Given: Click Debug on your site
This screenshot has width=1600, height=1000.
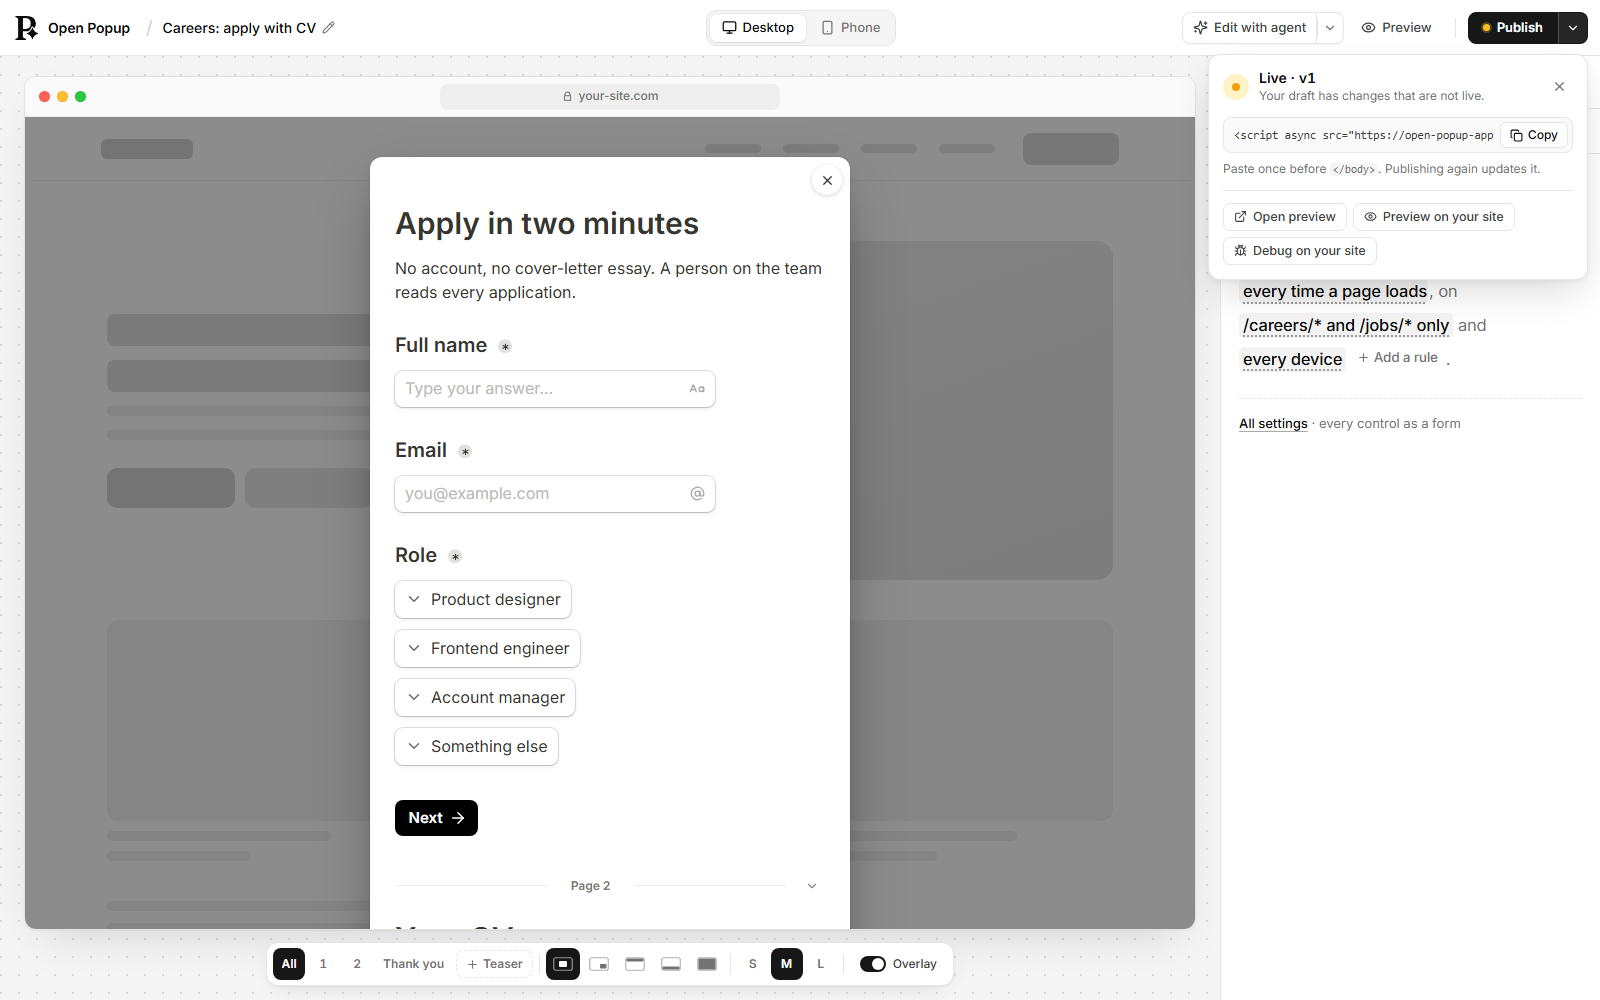Looking at the screenshot, I should [x=1300, y=251].
